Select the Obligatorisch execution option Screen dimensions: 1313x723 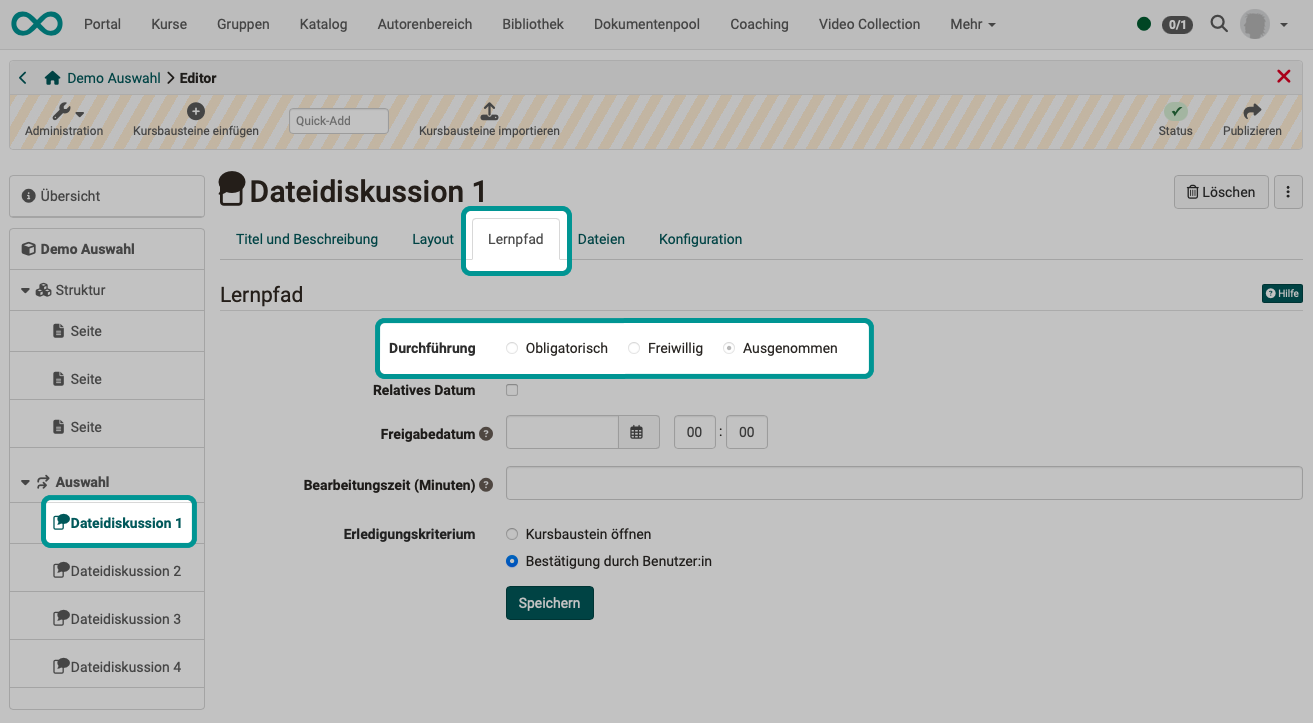point(512,348)
